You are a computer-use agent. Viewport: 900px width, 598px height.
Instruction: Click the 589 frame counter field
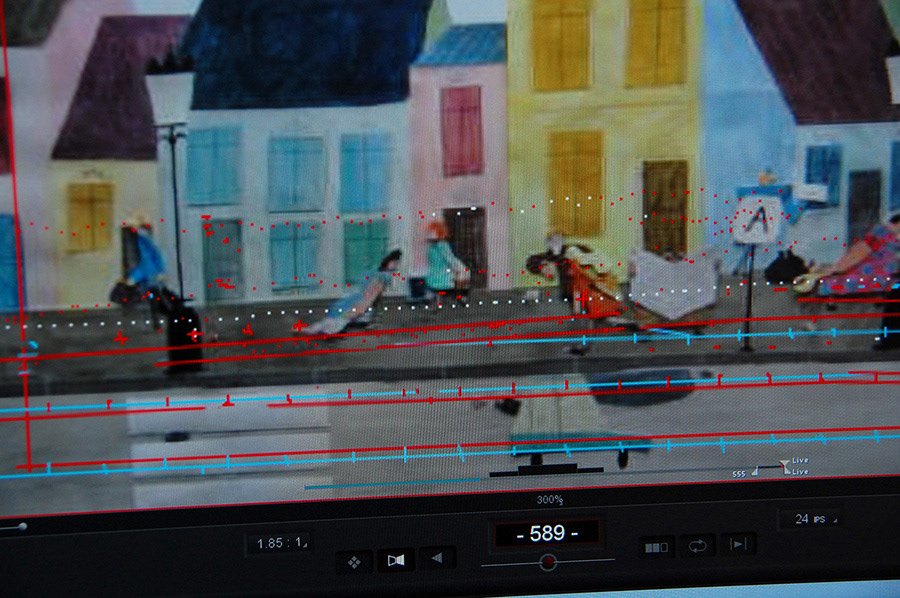coord(547,533)
